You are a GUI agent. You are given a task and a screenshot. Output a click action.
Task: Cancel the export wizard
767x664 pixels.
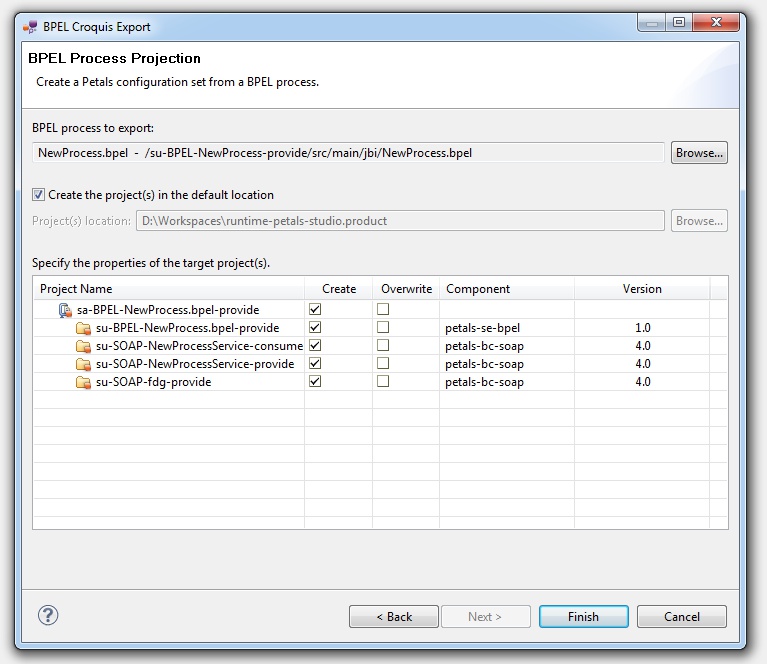pos(681,617)
